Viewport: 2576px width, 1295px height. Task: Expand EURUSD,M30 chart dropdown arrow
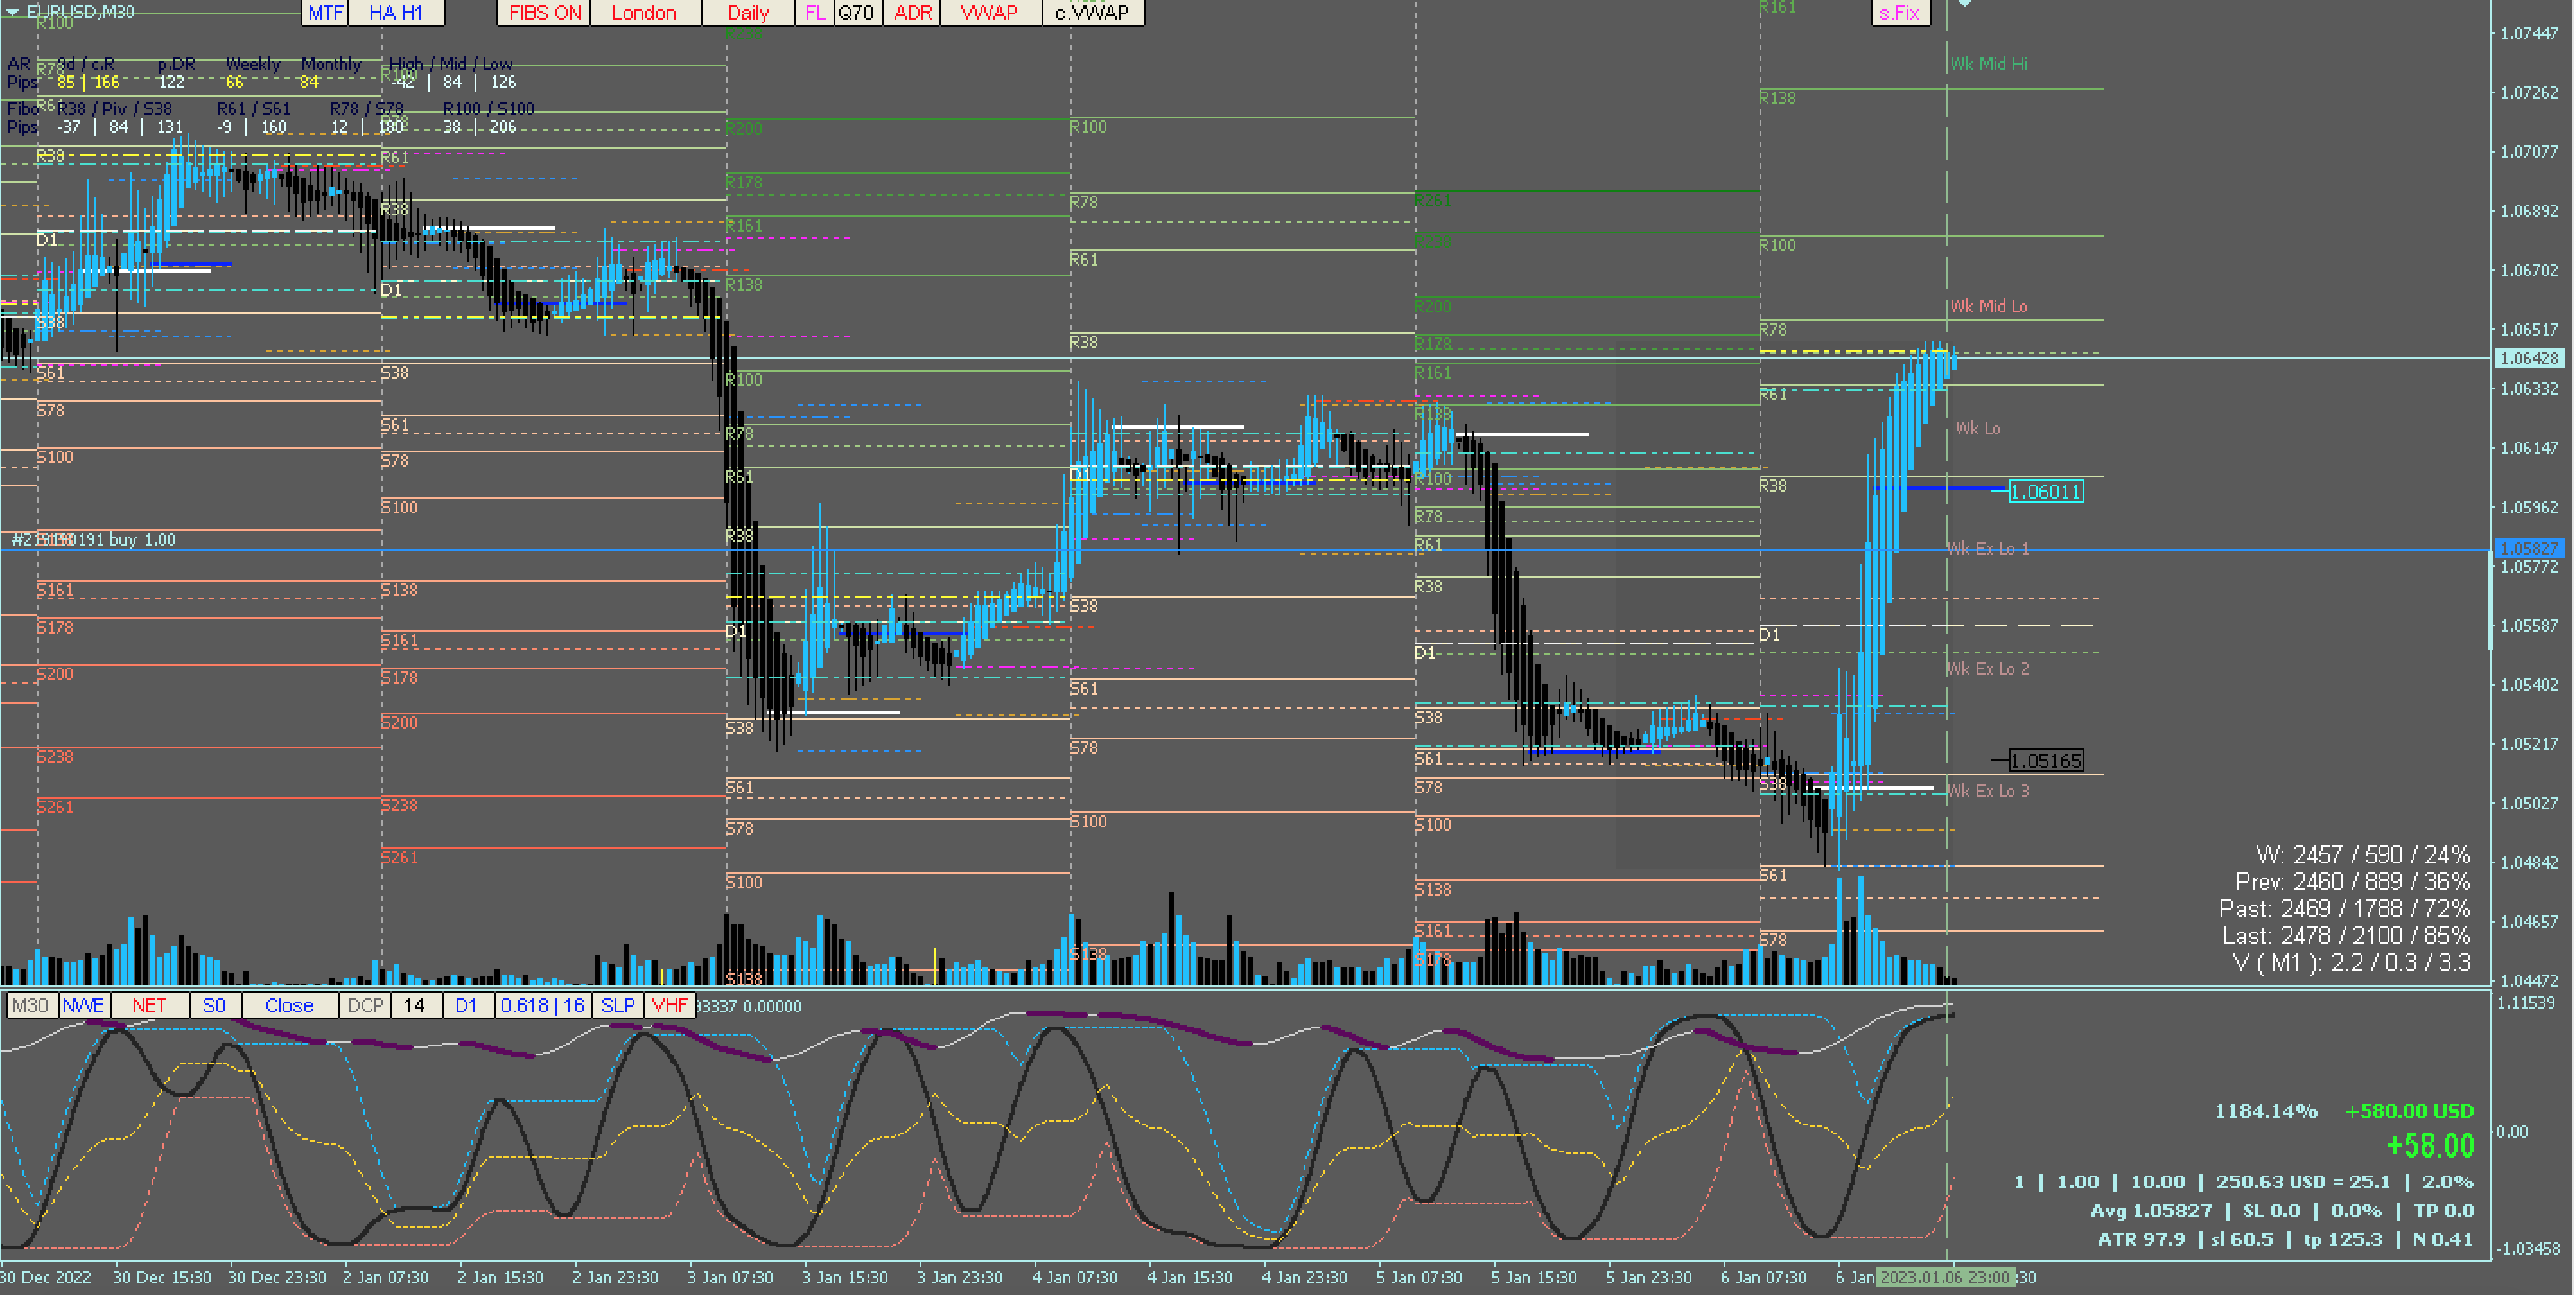(12, 12)
